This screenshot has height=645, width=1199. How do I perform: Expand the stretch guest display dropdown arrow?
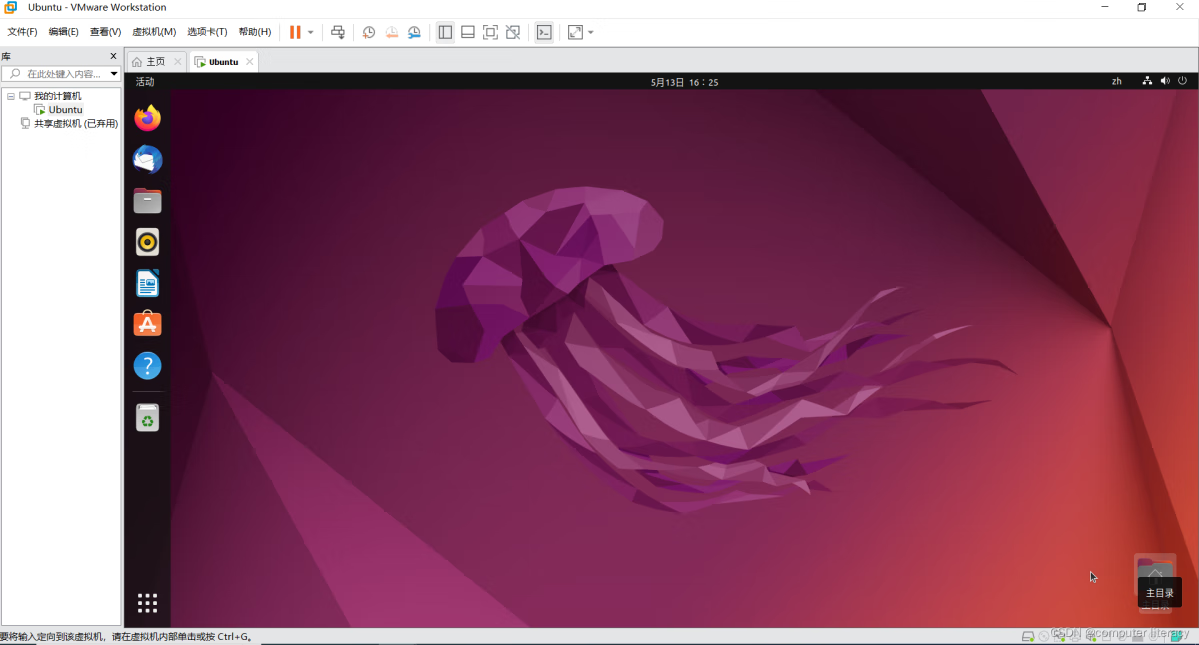(x=591, y=32)
